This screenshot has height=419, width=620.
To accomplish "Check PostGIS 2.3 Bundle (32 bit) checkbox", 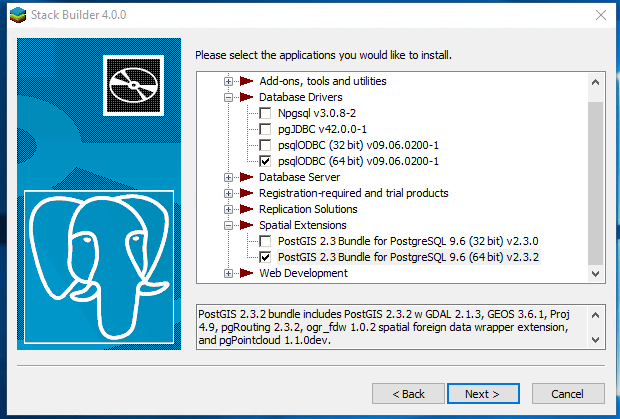I will click(265, 241).
